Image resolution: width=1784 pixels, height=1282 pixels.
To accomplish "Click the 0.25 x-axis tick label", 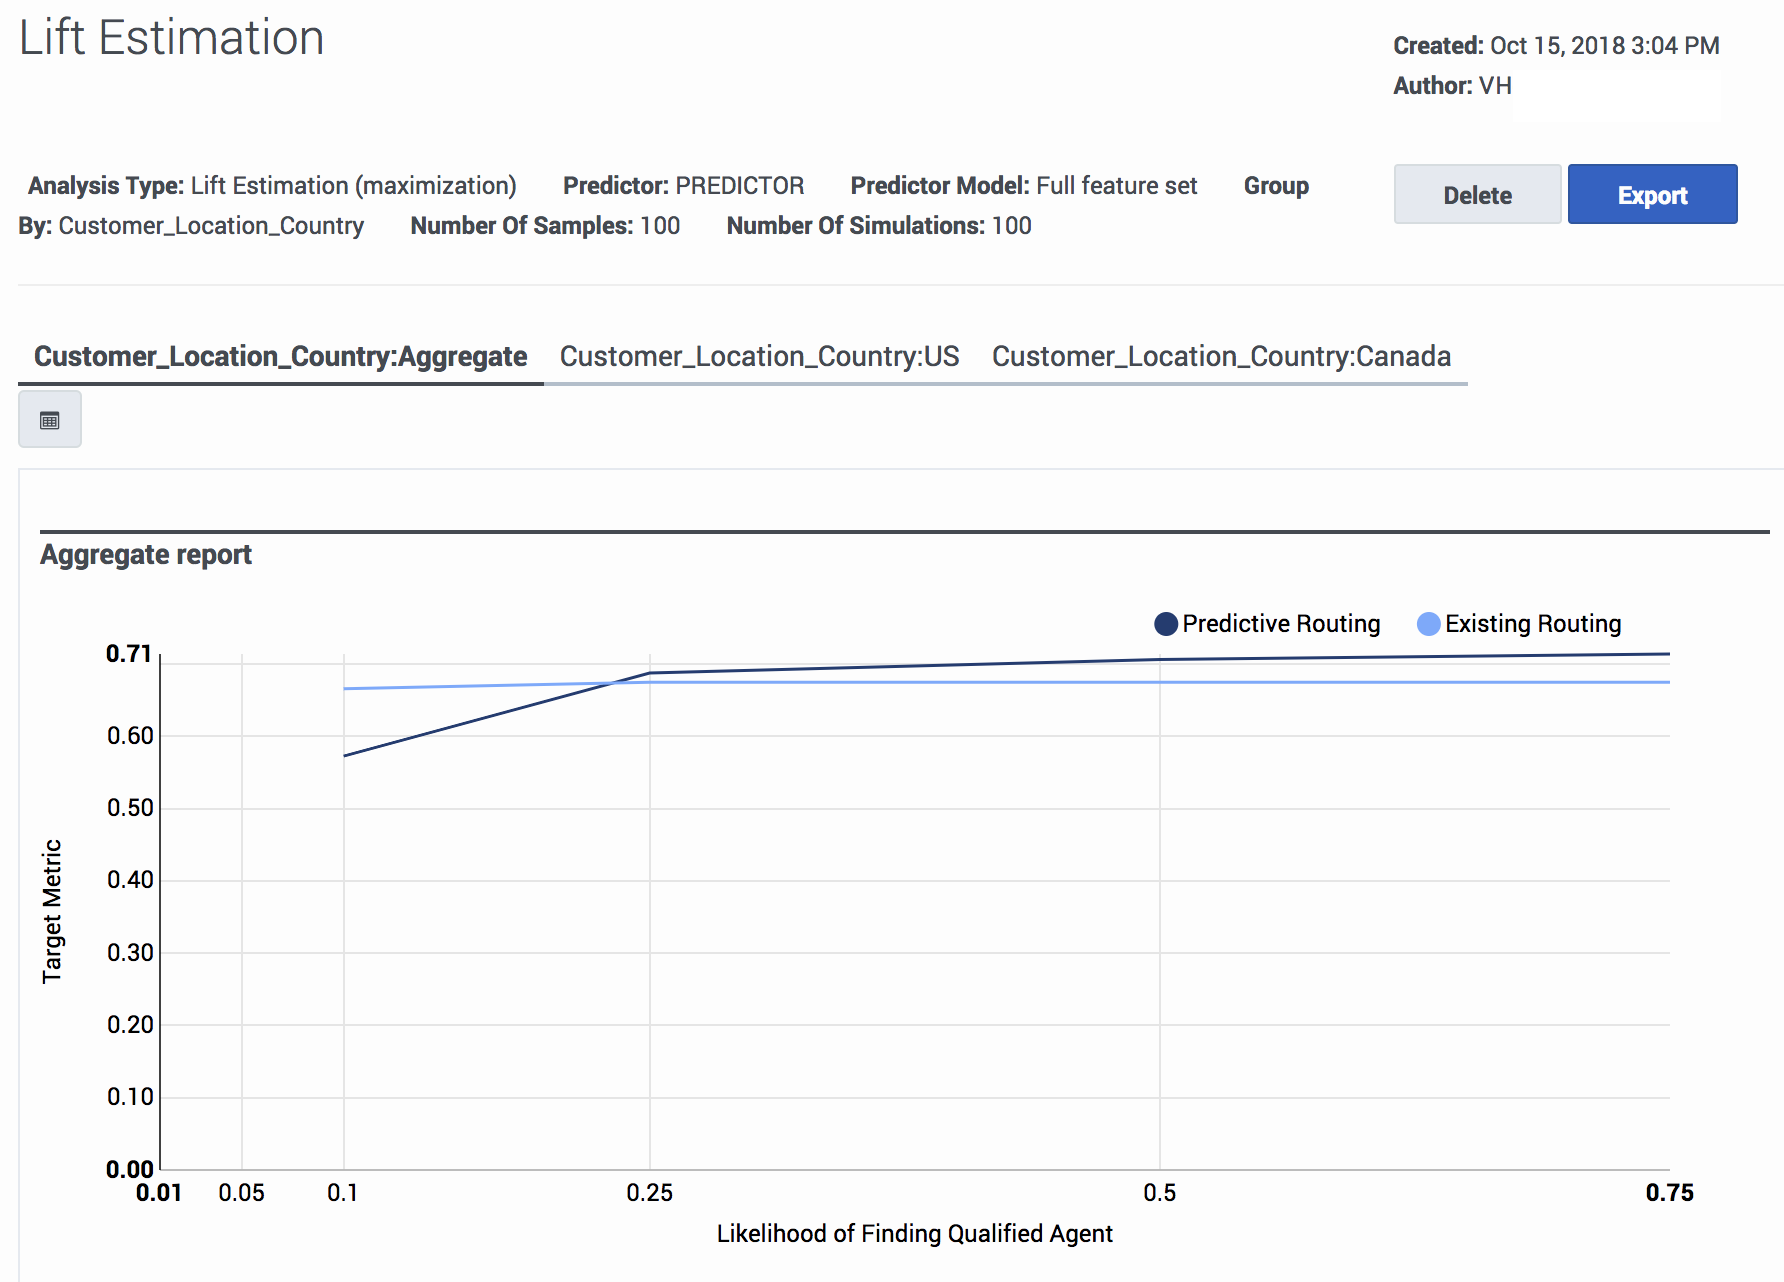I will pos(650,1193).
